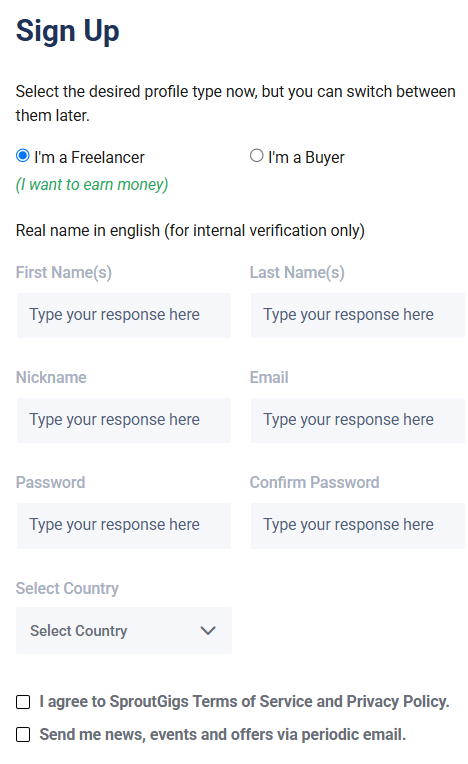Viewport: 468px width, 764px height.
Task: Enable the periodic email news checkbox
Action: click(x=23, y=735)
